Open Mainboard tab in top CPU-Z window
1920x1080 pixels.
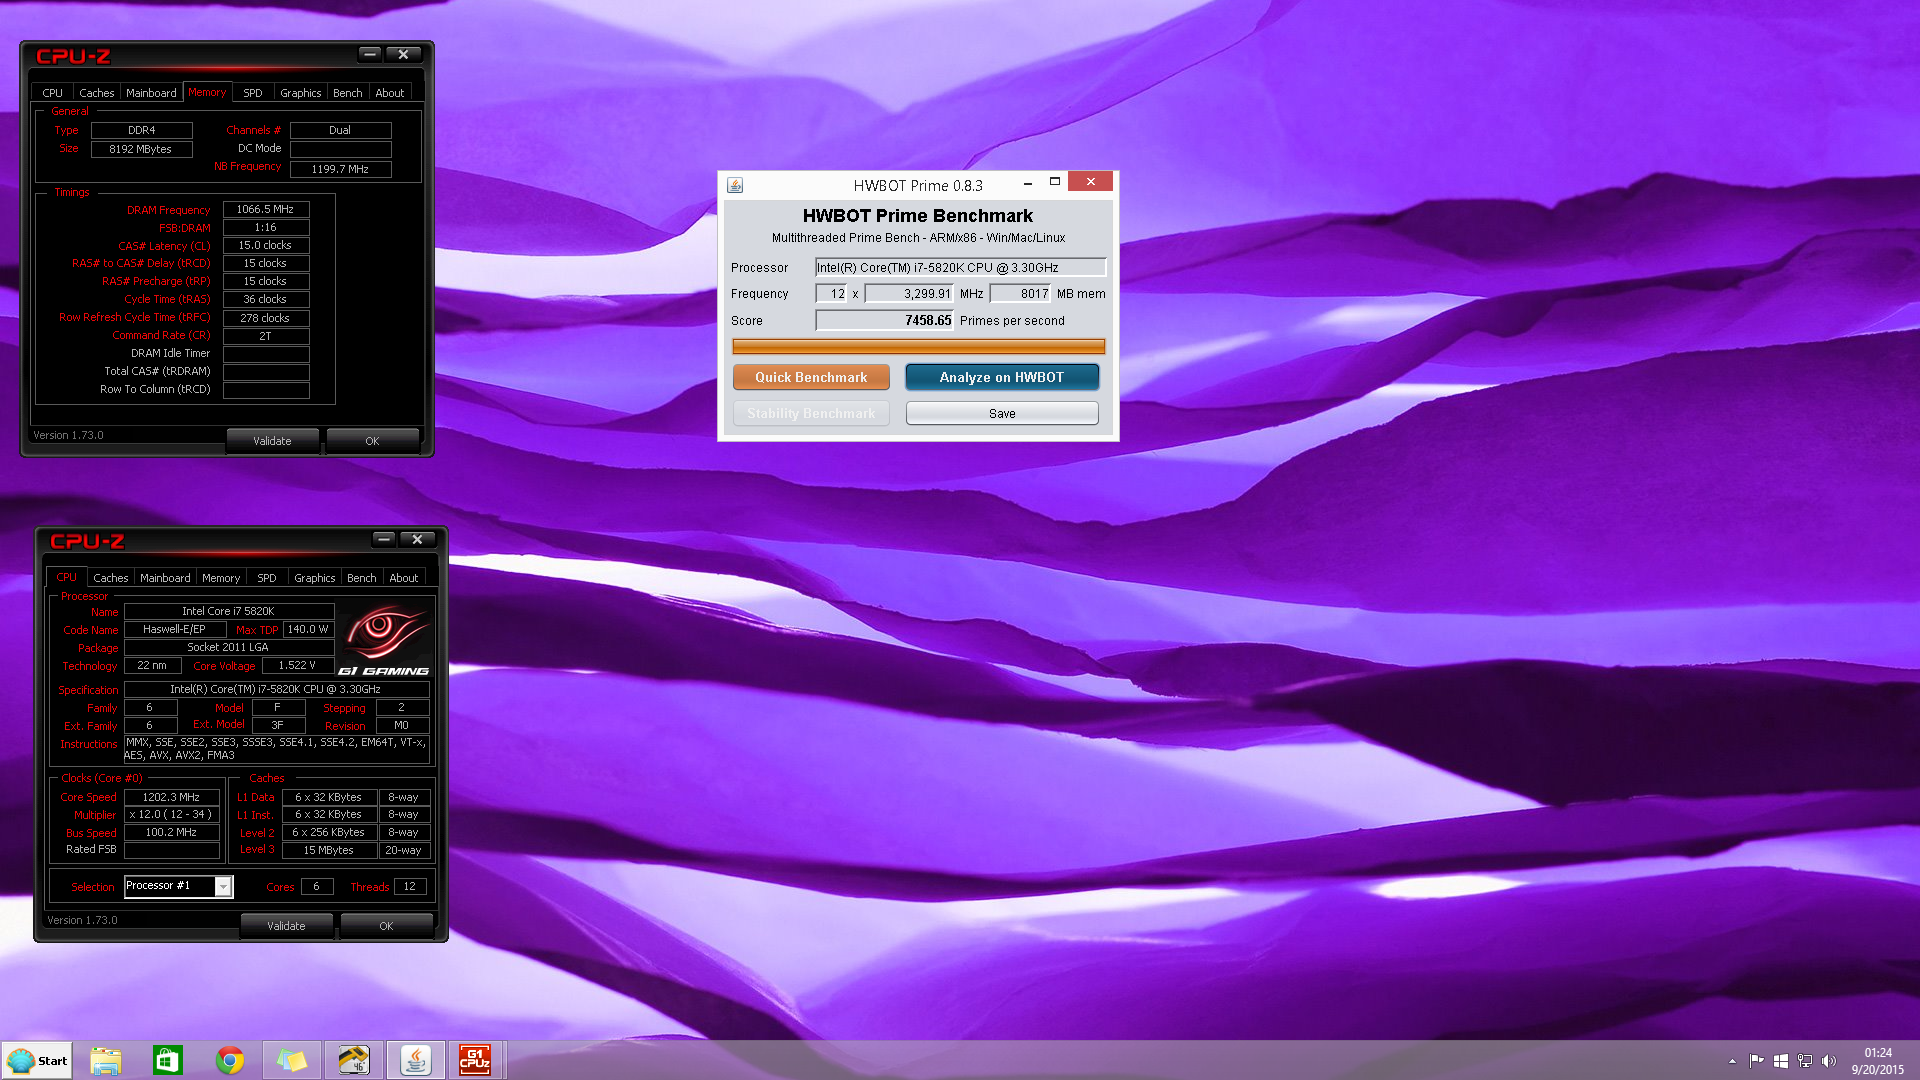click(151, 93)
